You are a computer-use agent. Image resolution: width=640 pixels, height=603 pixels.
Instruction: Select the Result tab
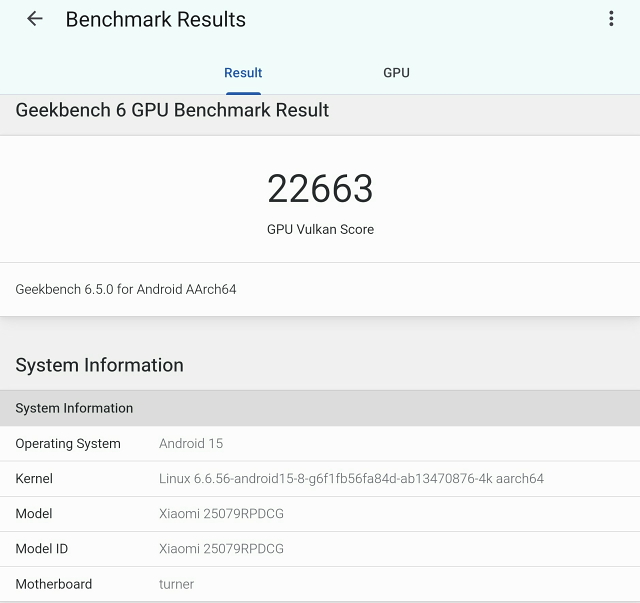click(243, 72)
